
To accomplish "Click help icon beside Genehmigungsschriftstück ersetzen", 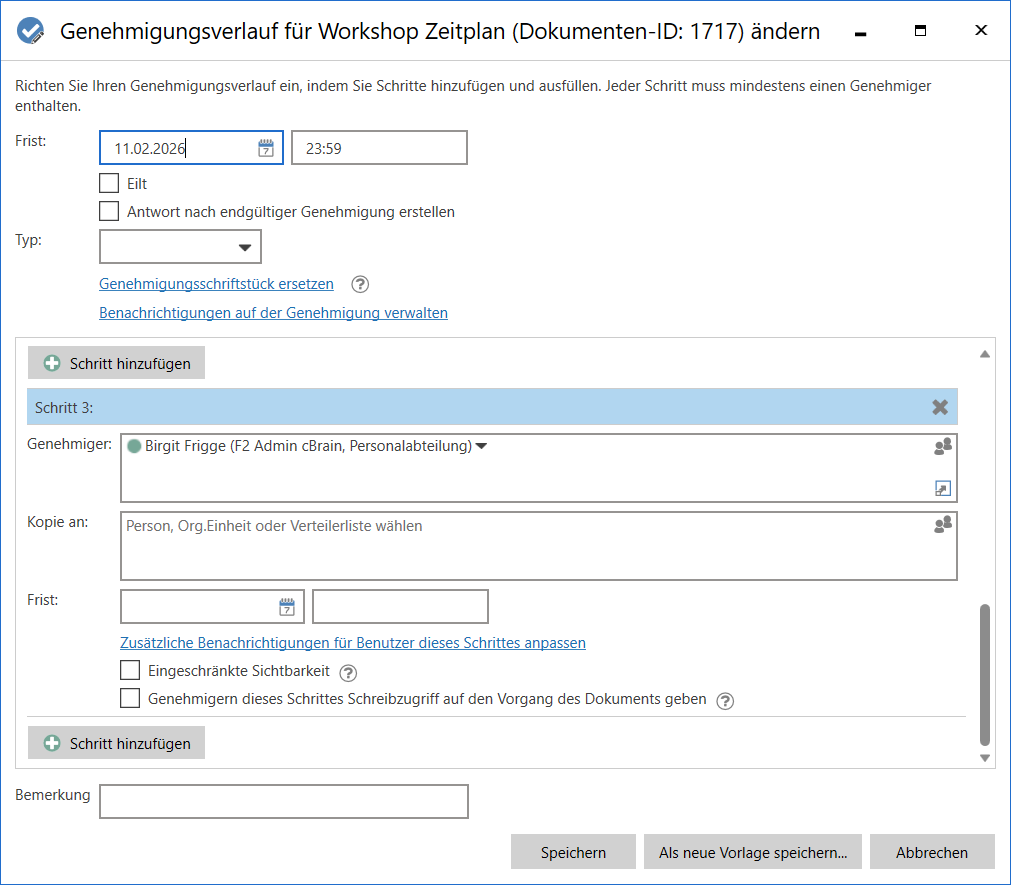I will pos(361,284).
